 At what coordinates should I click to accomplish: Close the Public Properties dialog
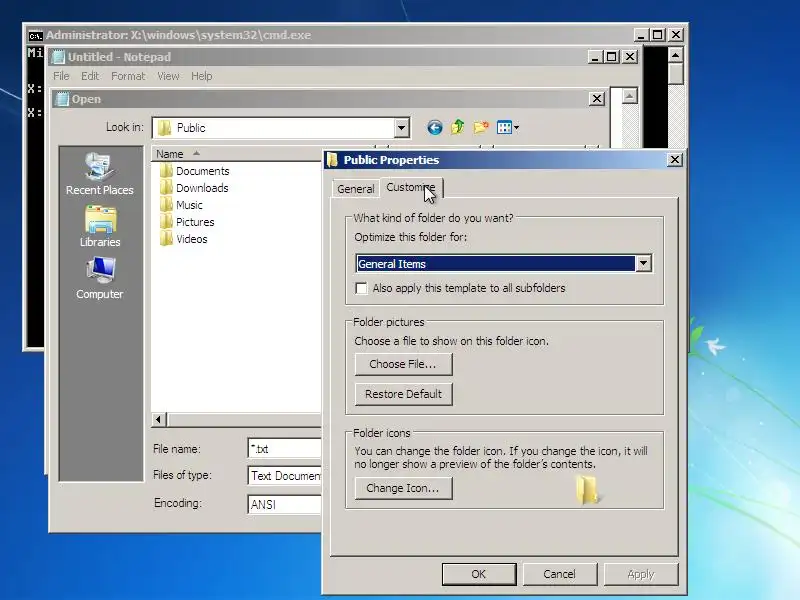point(674,160)
